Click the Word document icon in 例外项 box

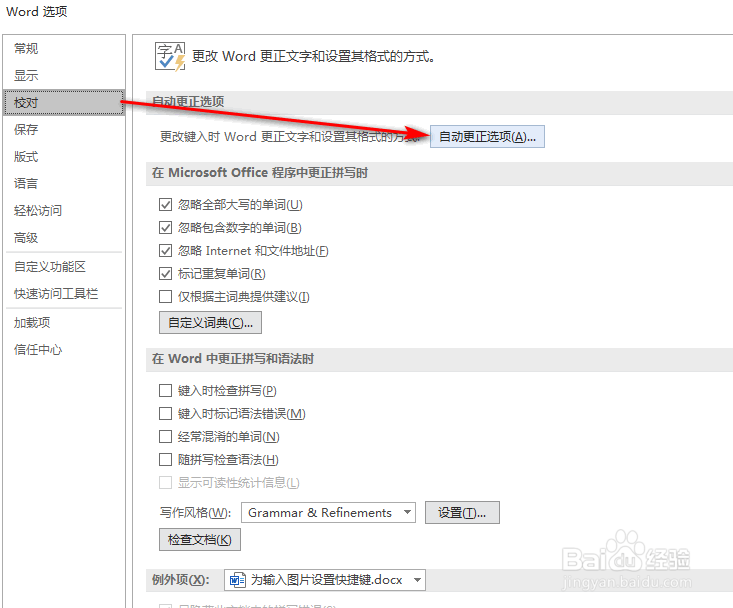237,580
